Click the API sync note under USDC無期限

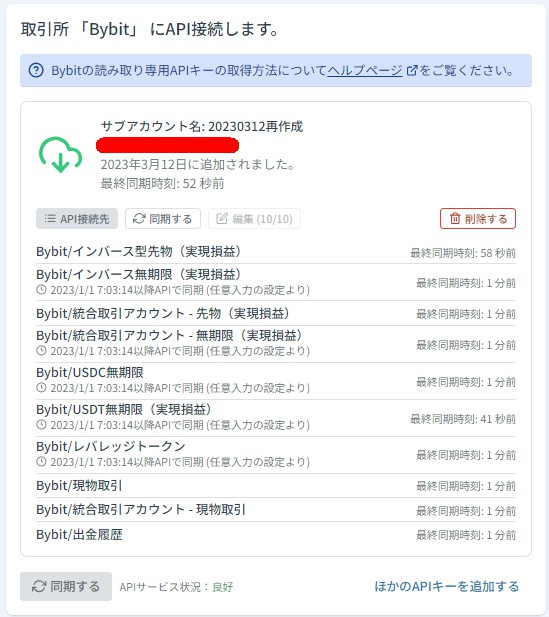point(180,388)
